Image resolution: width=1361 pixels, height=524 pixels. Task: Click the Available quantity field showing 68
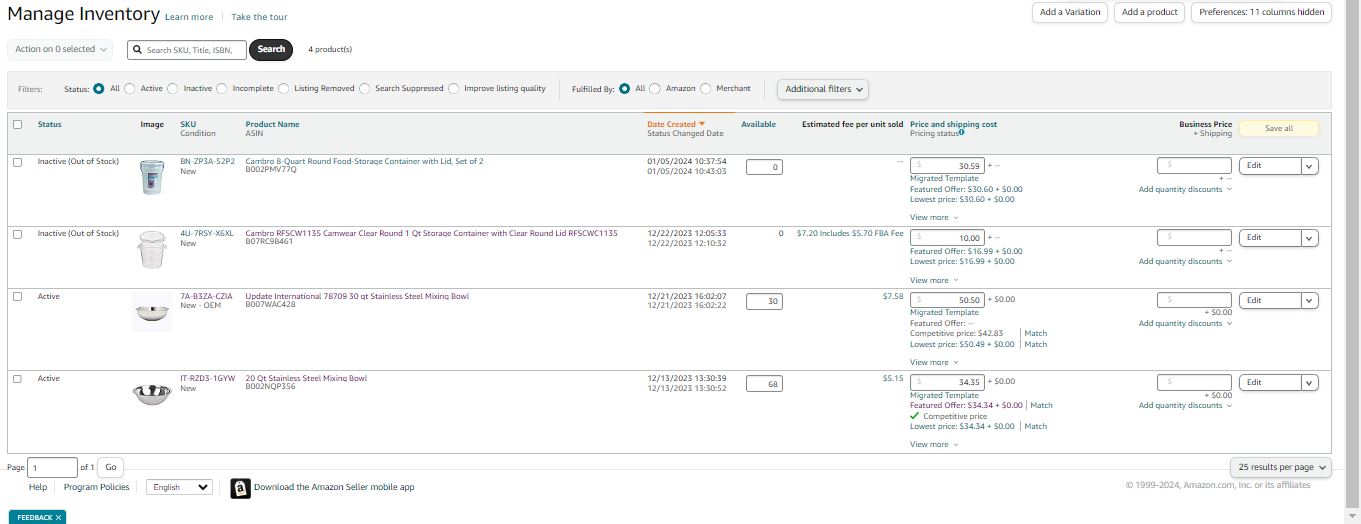(764, 384)
